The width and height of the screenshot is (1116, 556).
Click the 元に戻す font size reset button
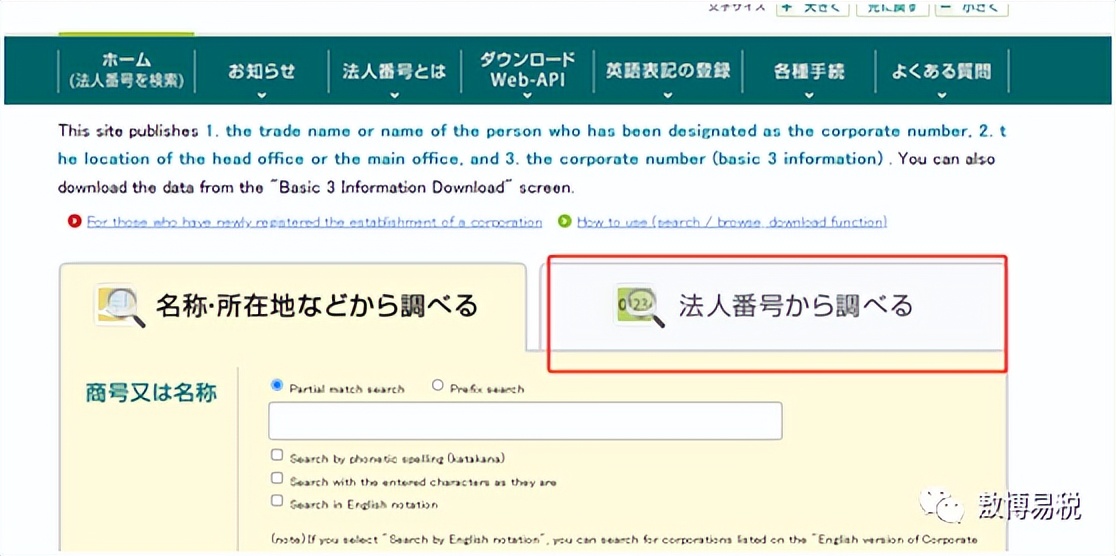click(893, 7)
